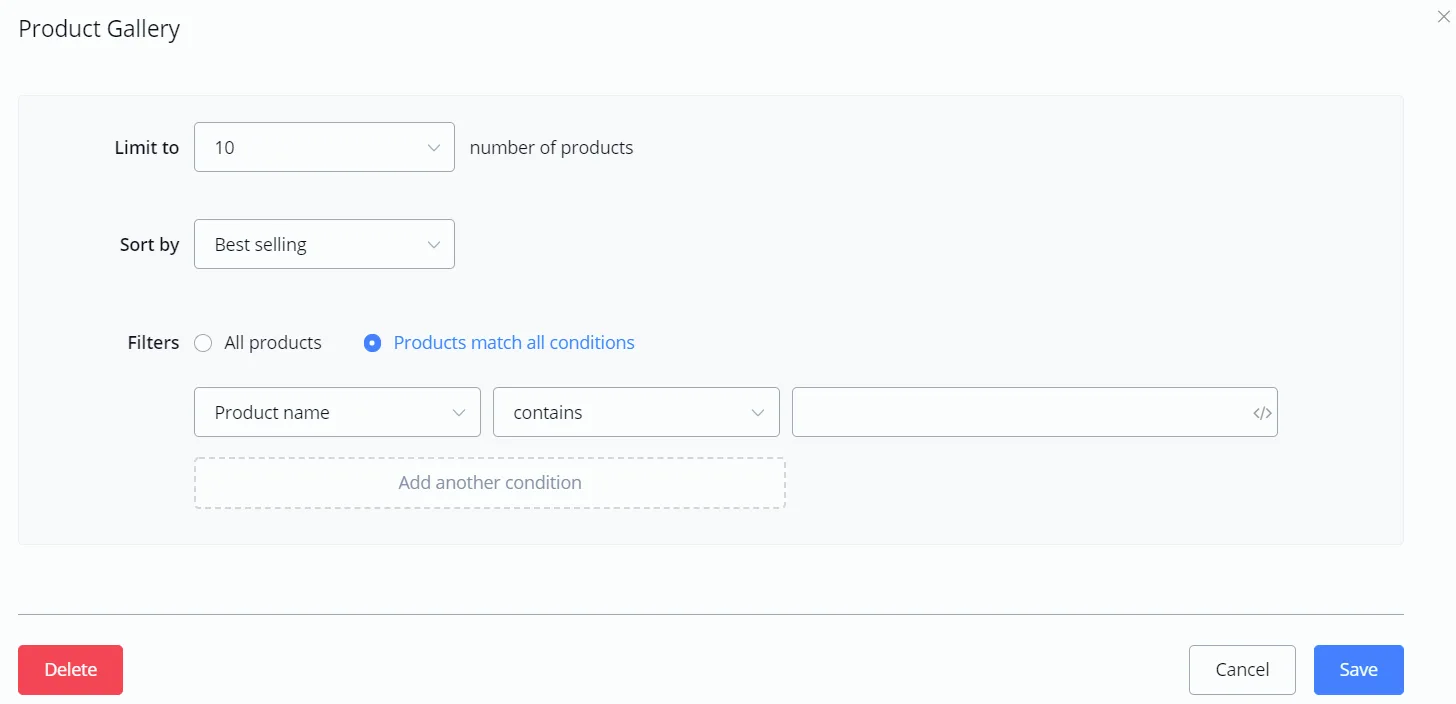Click the Product Gallery title text
Viewport: 1456px width, 704px height.
[99, 29]
